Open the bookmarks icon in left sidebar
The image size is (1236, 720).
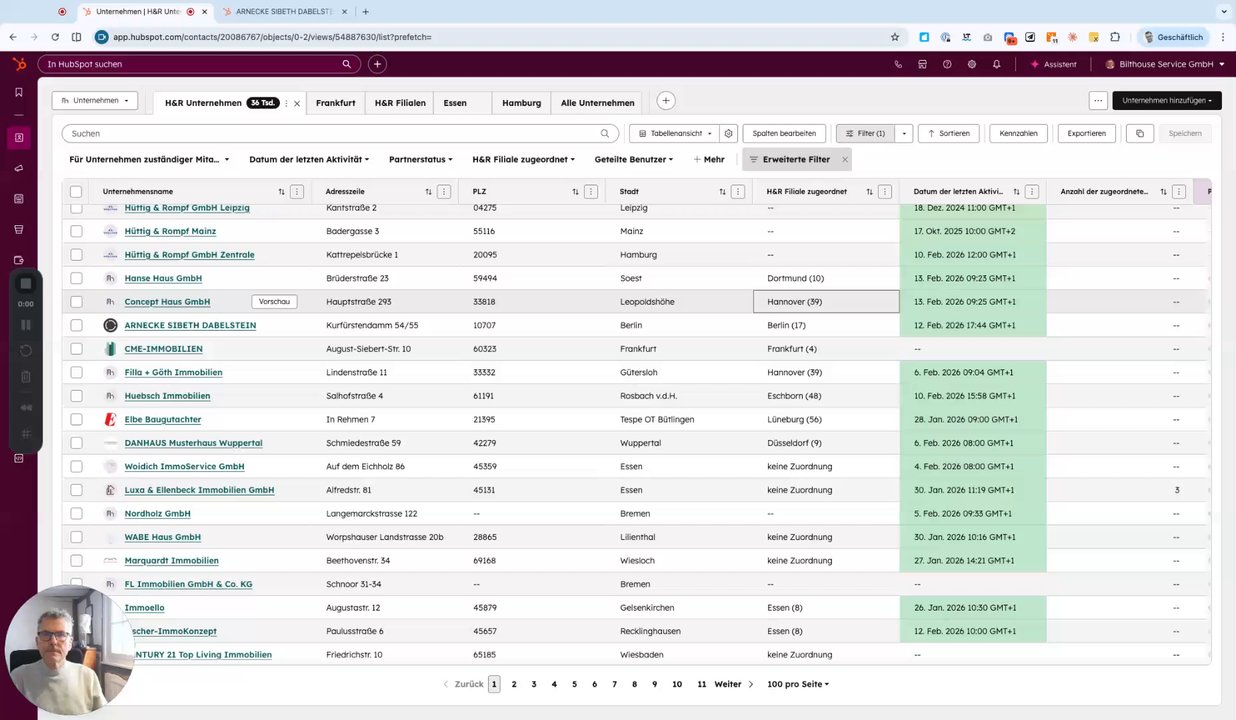coord(18,92)
